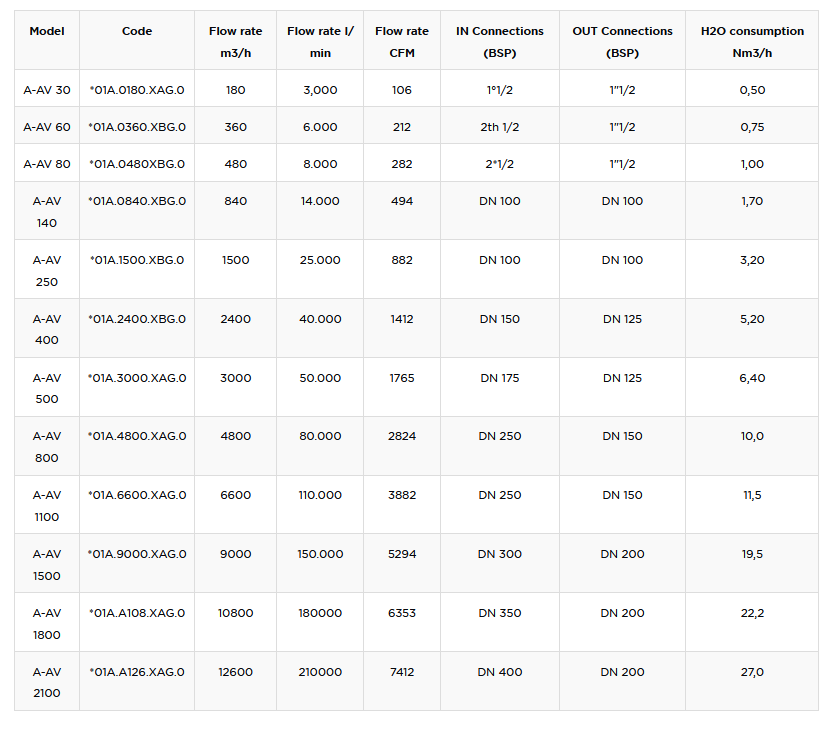The height and width of the screenshot is (738, 835).
Task: Click the A-AV 80 model cell
Action: tap(47, 164)
